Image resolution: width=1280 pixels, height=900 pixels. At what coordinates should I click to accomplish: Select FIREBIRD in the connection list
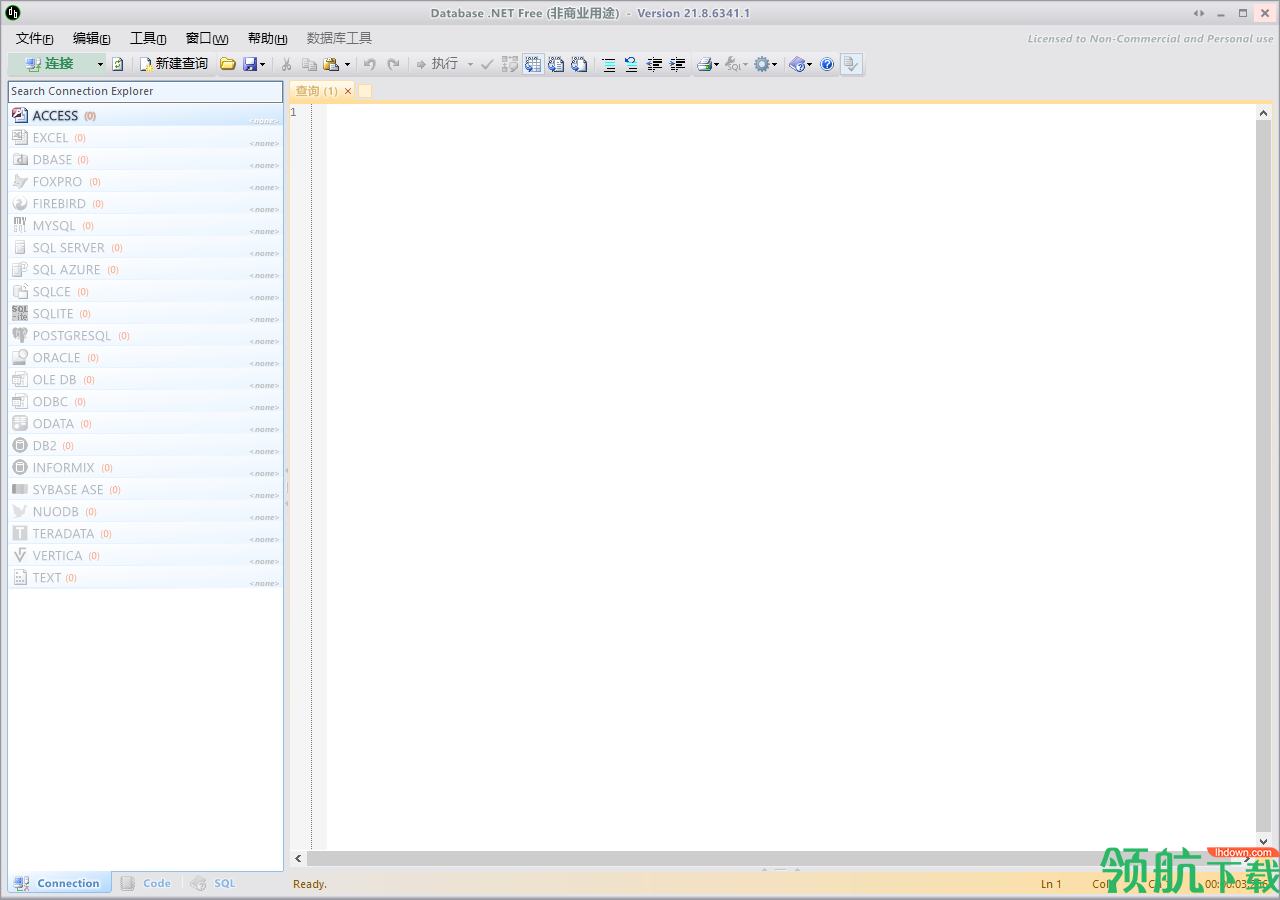tap(146, 204)
